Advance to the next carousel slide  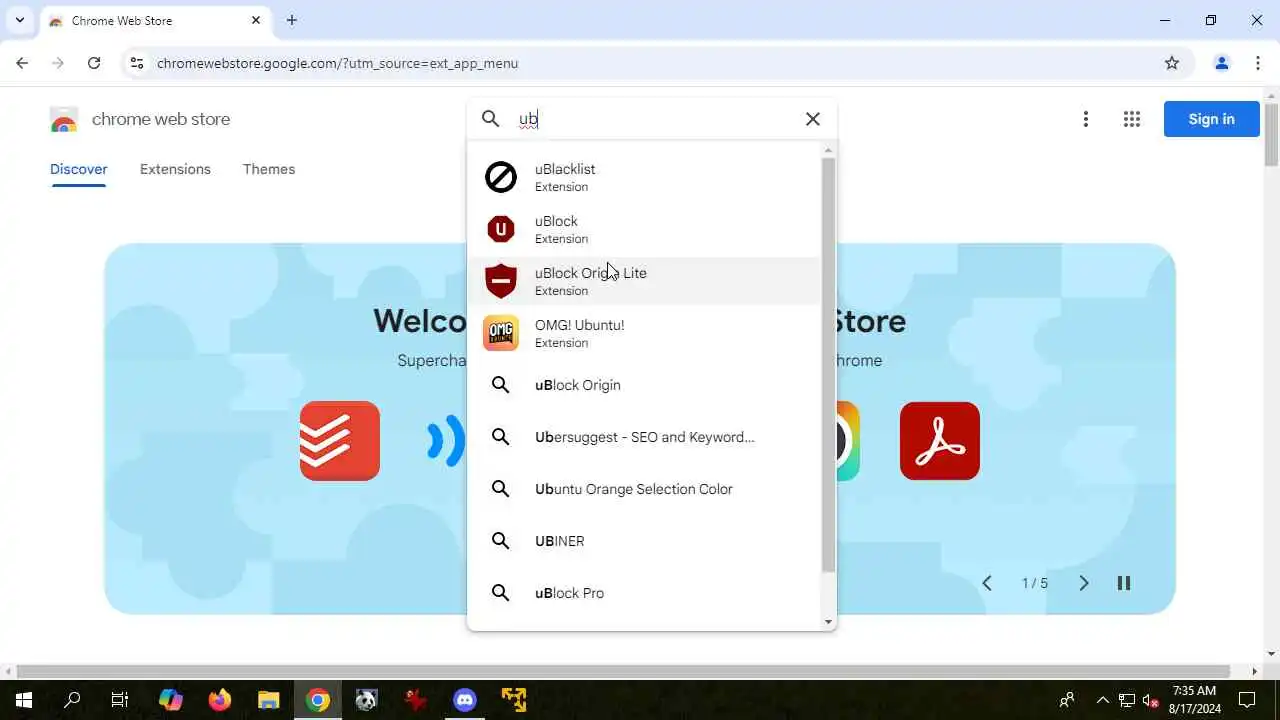click(1083, 583)
